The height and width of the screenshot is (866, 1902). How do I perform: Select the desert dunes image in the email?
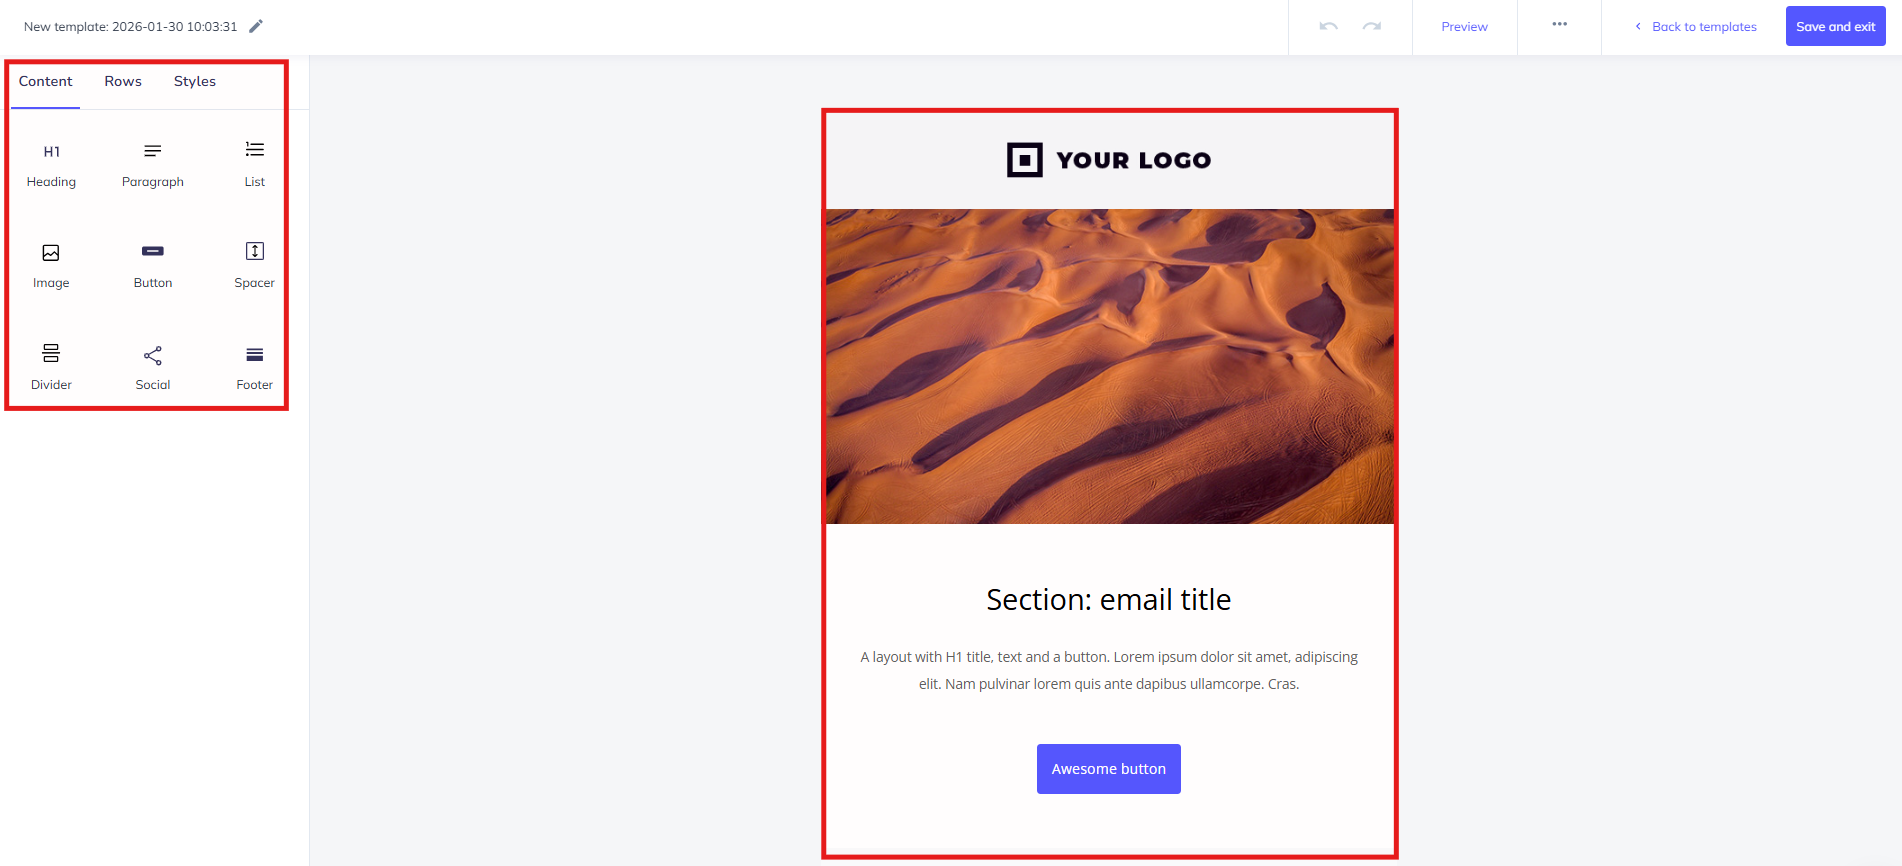pos(1109,366)
